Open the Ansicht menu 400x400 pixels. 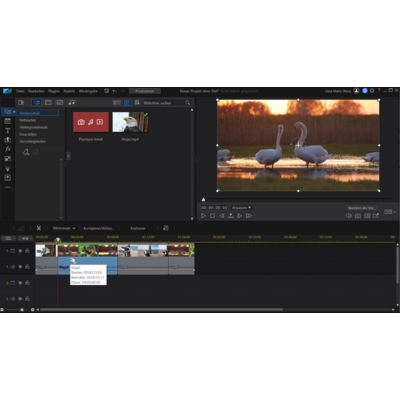(69, 91)
